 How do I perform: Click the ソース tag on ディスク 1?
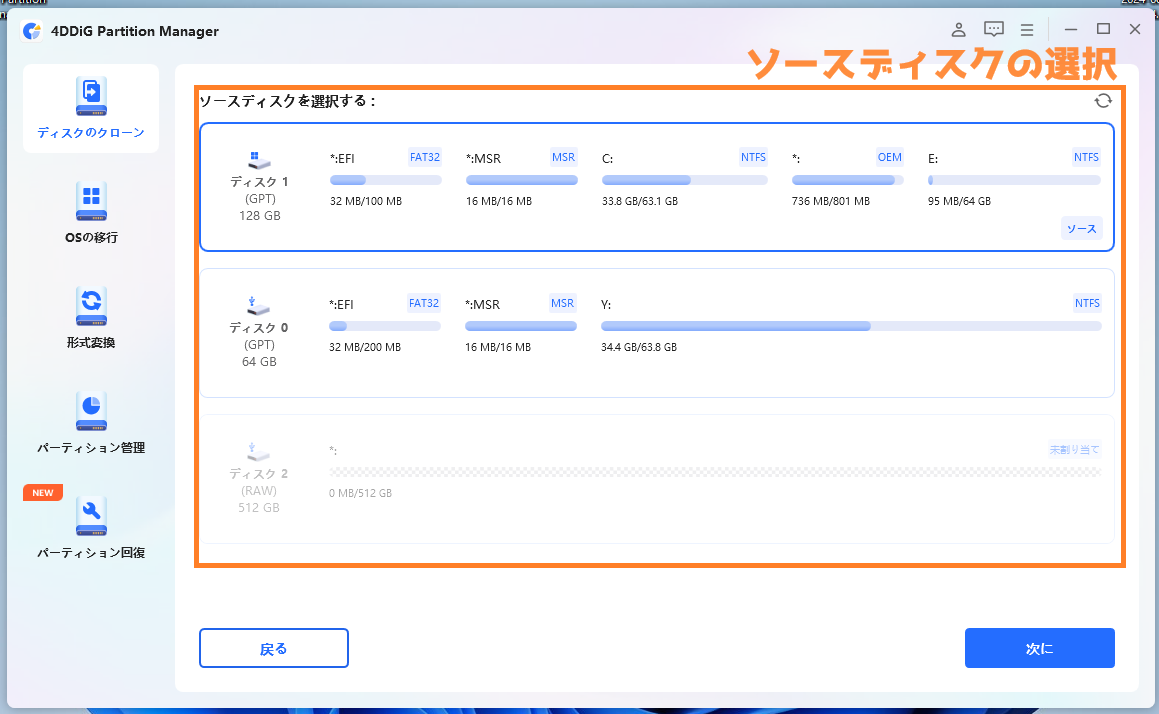point(1081,228)
